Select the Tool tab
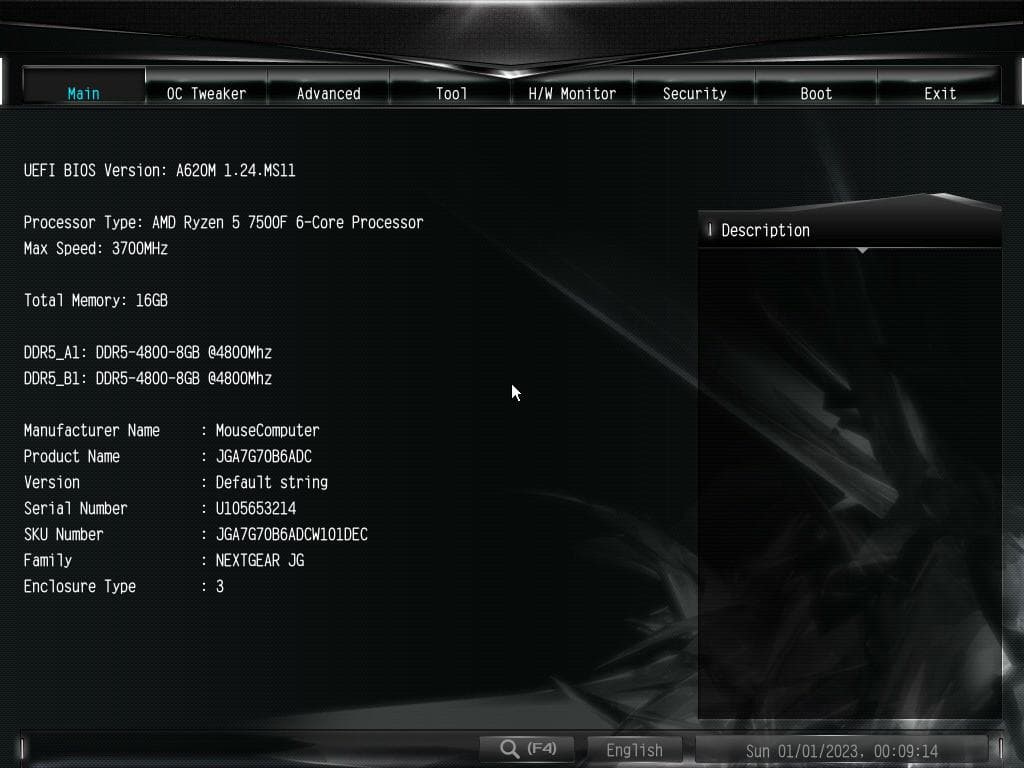The height and width of the screenshot is (768, 1024). click(x=451, y=86)
